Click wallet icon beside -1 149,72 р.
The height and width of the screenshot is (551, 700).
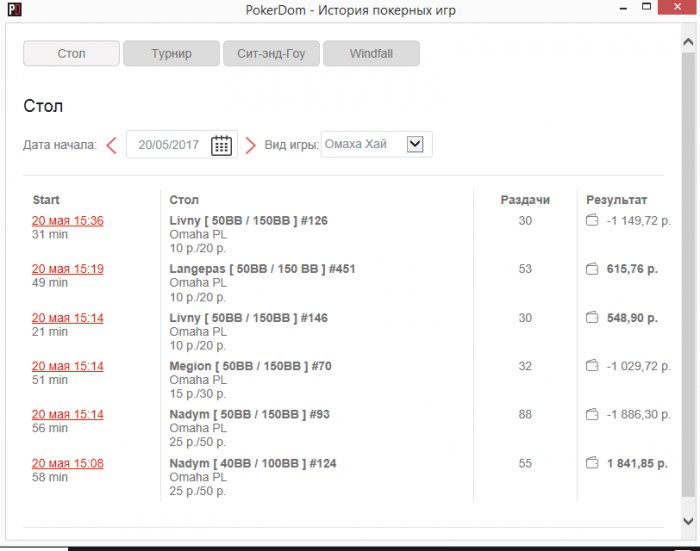coord(592,220)
